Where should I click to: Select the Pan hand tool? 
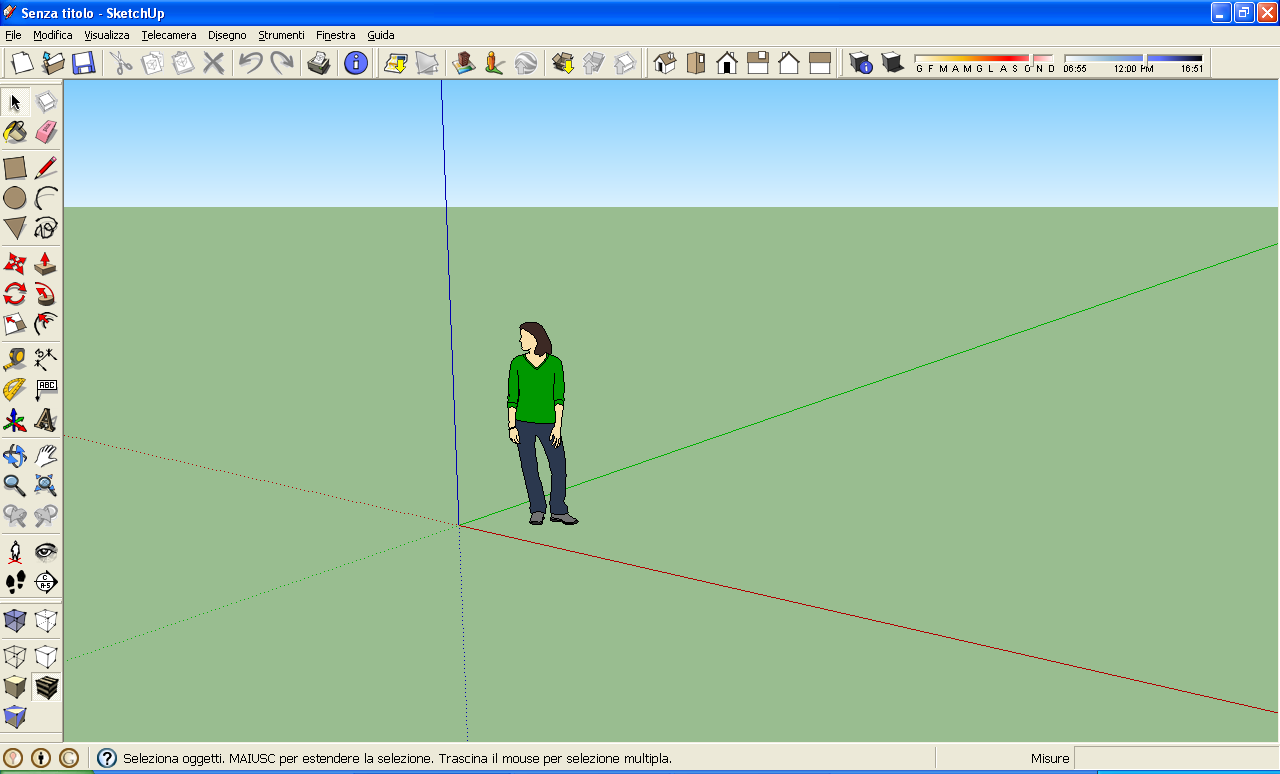coord(46,456)
